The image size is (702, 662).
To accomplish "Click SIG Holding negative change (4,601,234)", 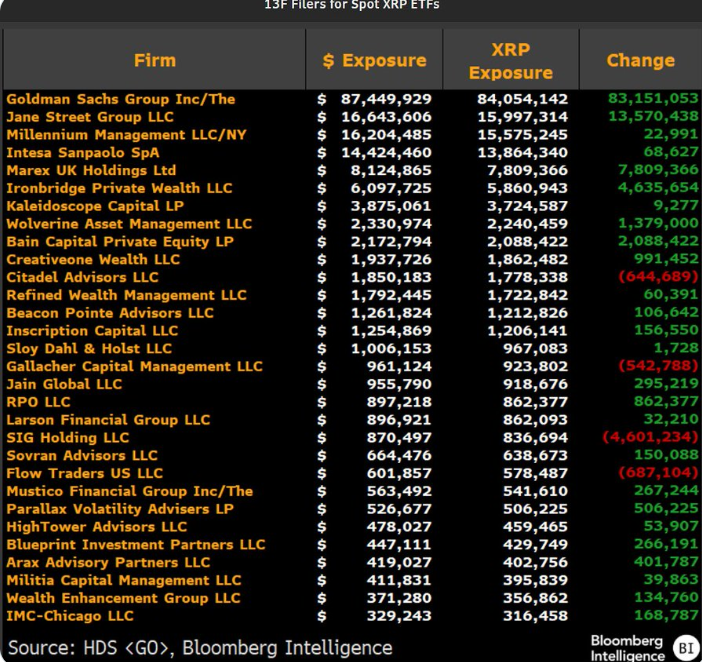I will click(x=651, y=437).
